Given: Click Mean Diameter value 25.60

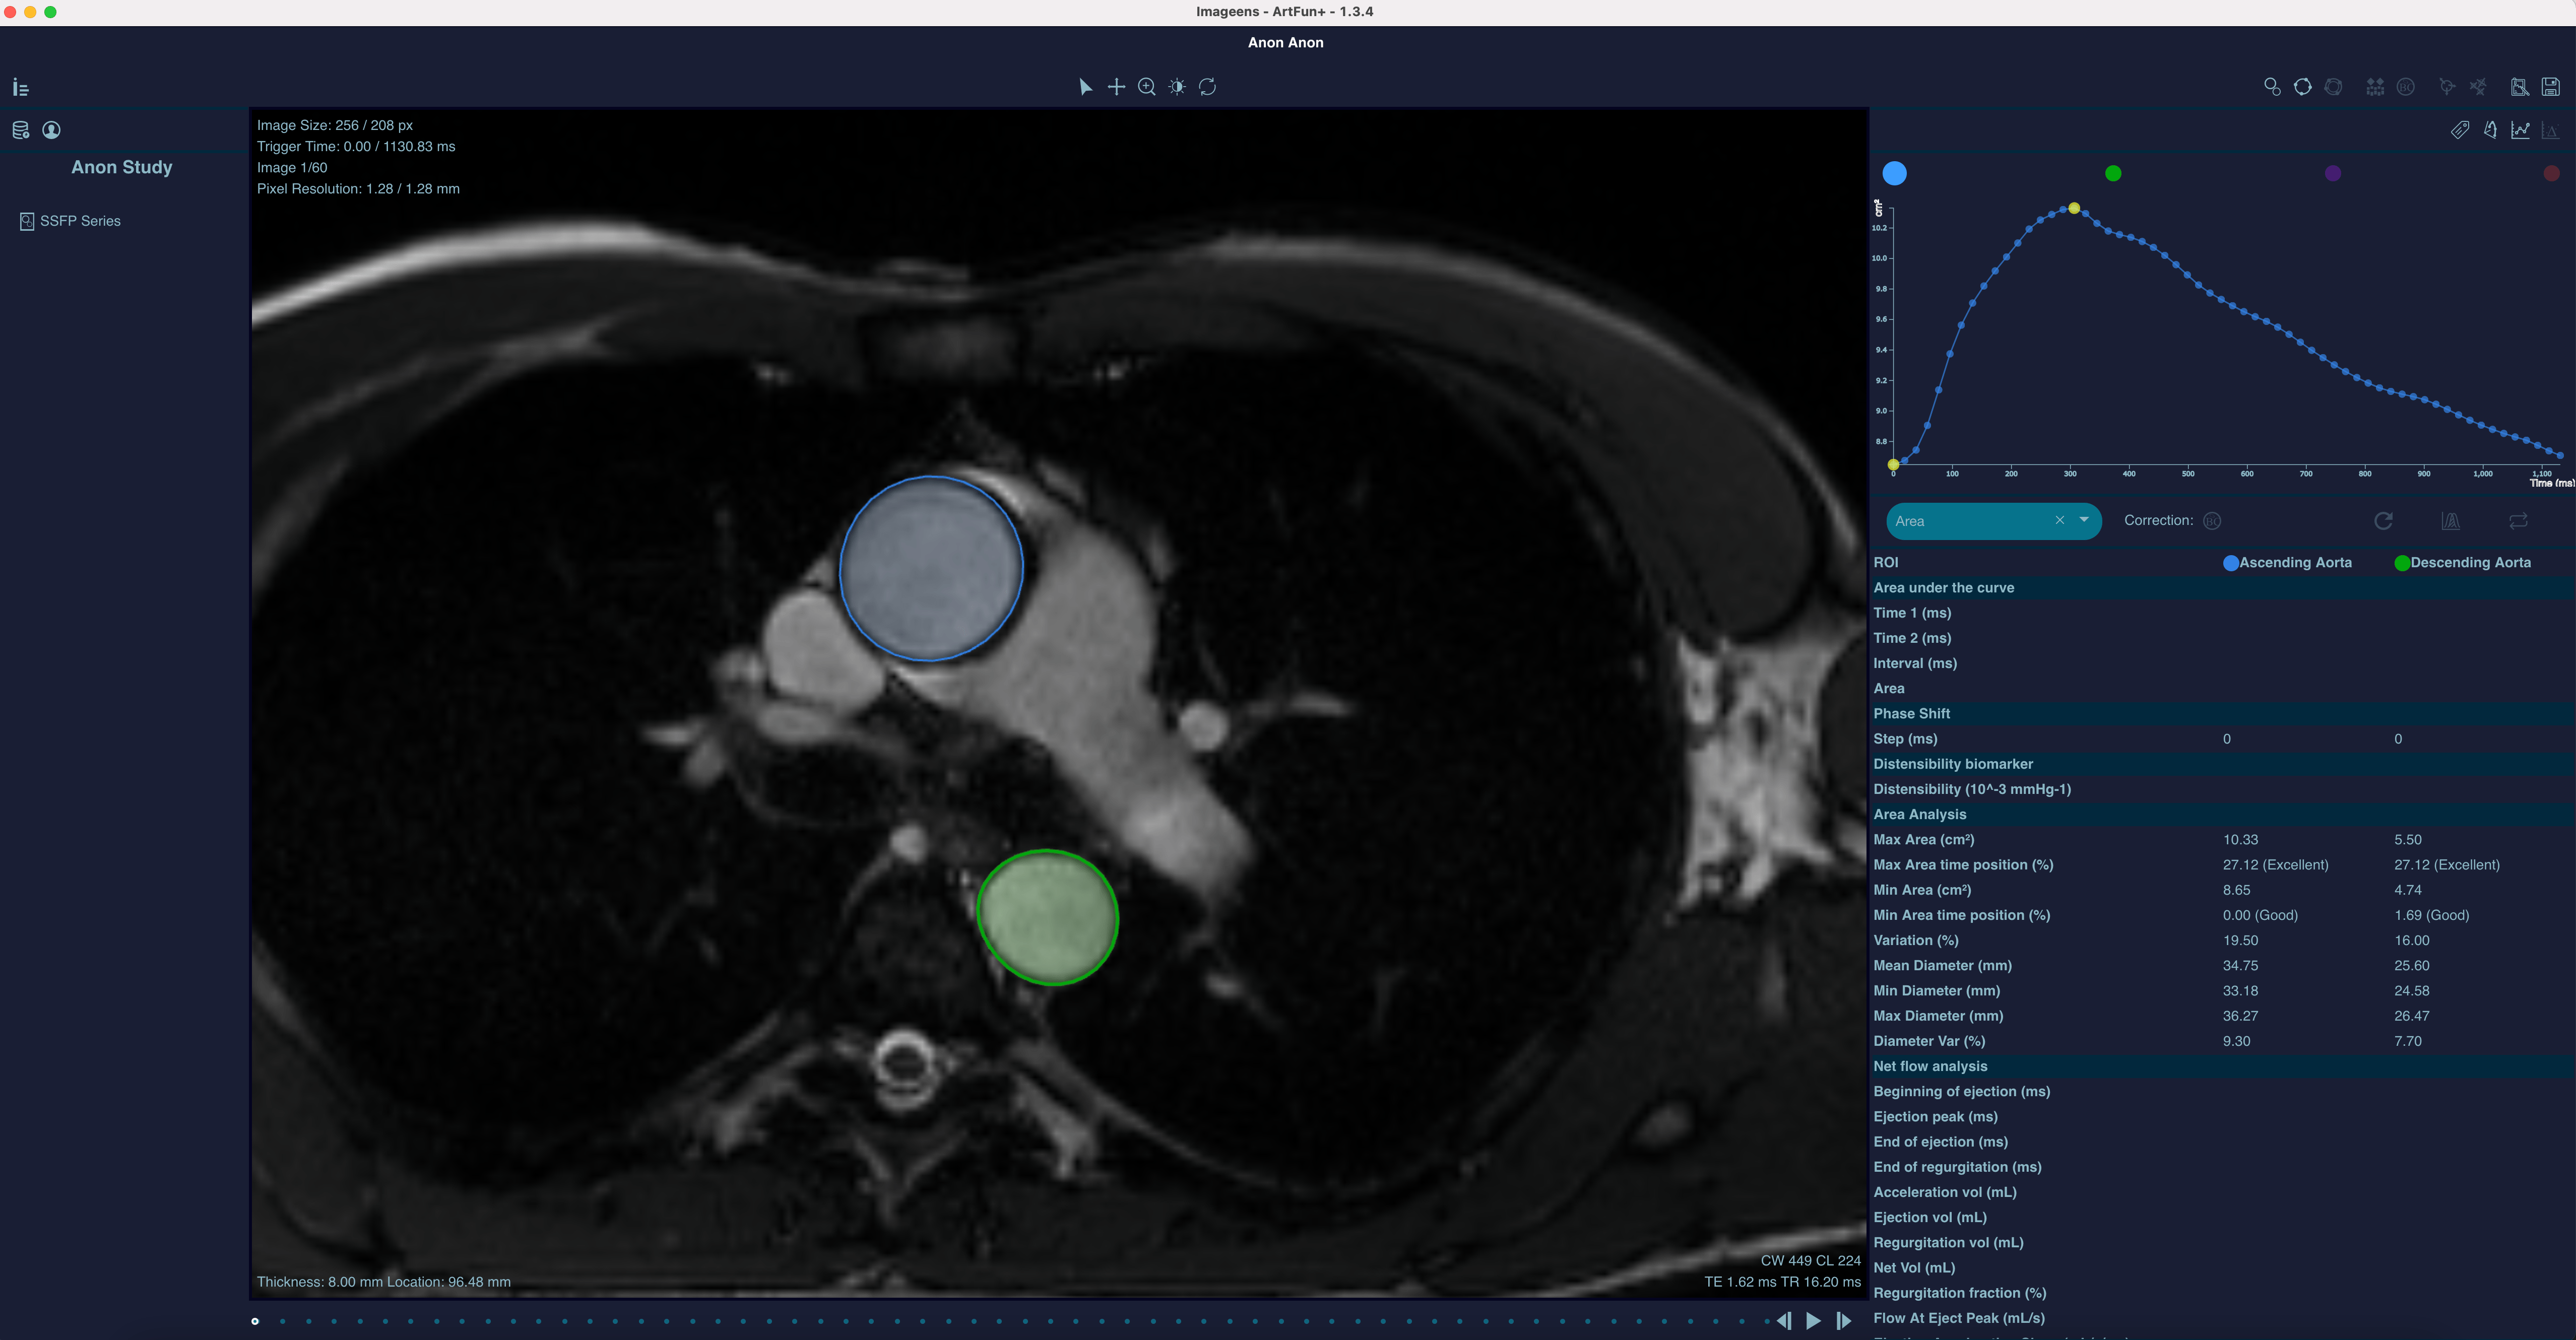Looking at the screenshot, I should (2411, 966).
